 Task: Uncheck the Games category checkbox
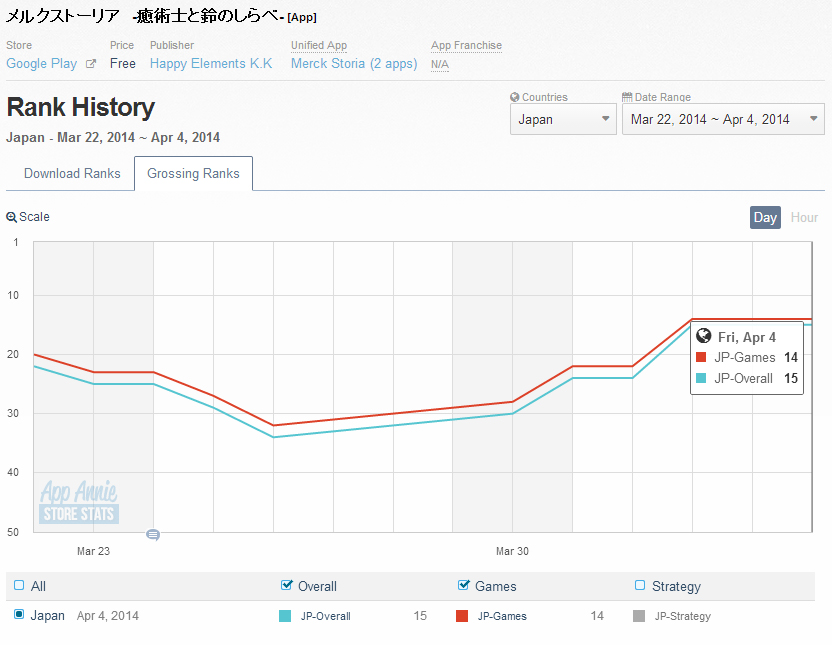pyautogui.click(x=464, y=586)
